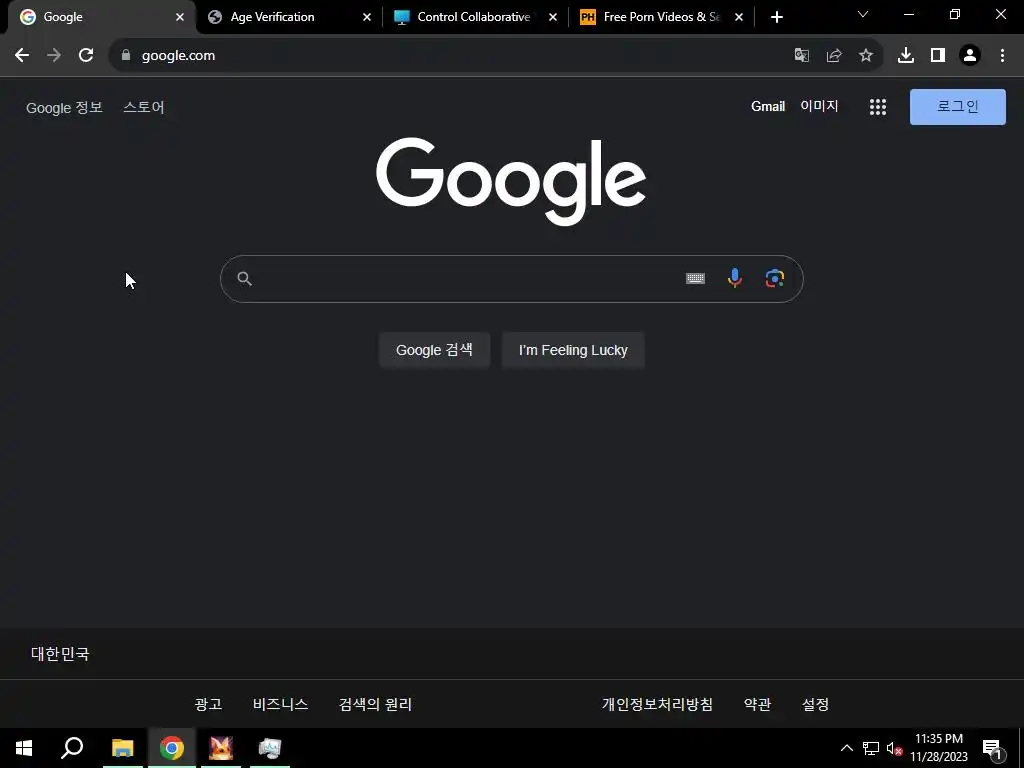Close the Age Verification tab
1024x768 pixels.
366,17
